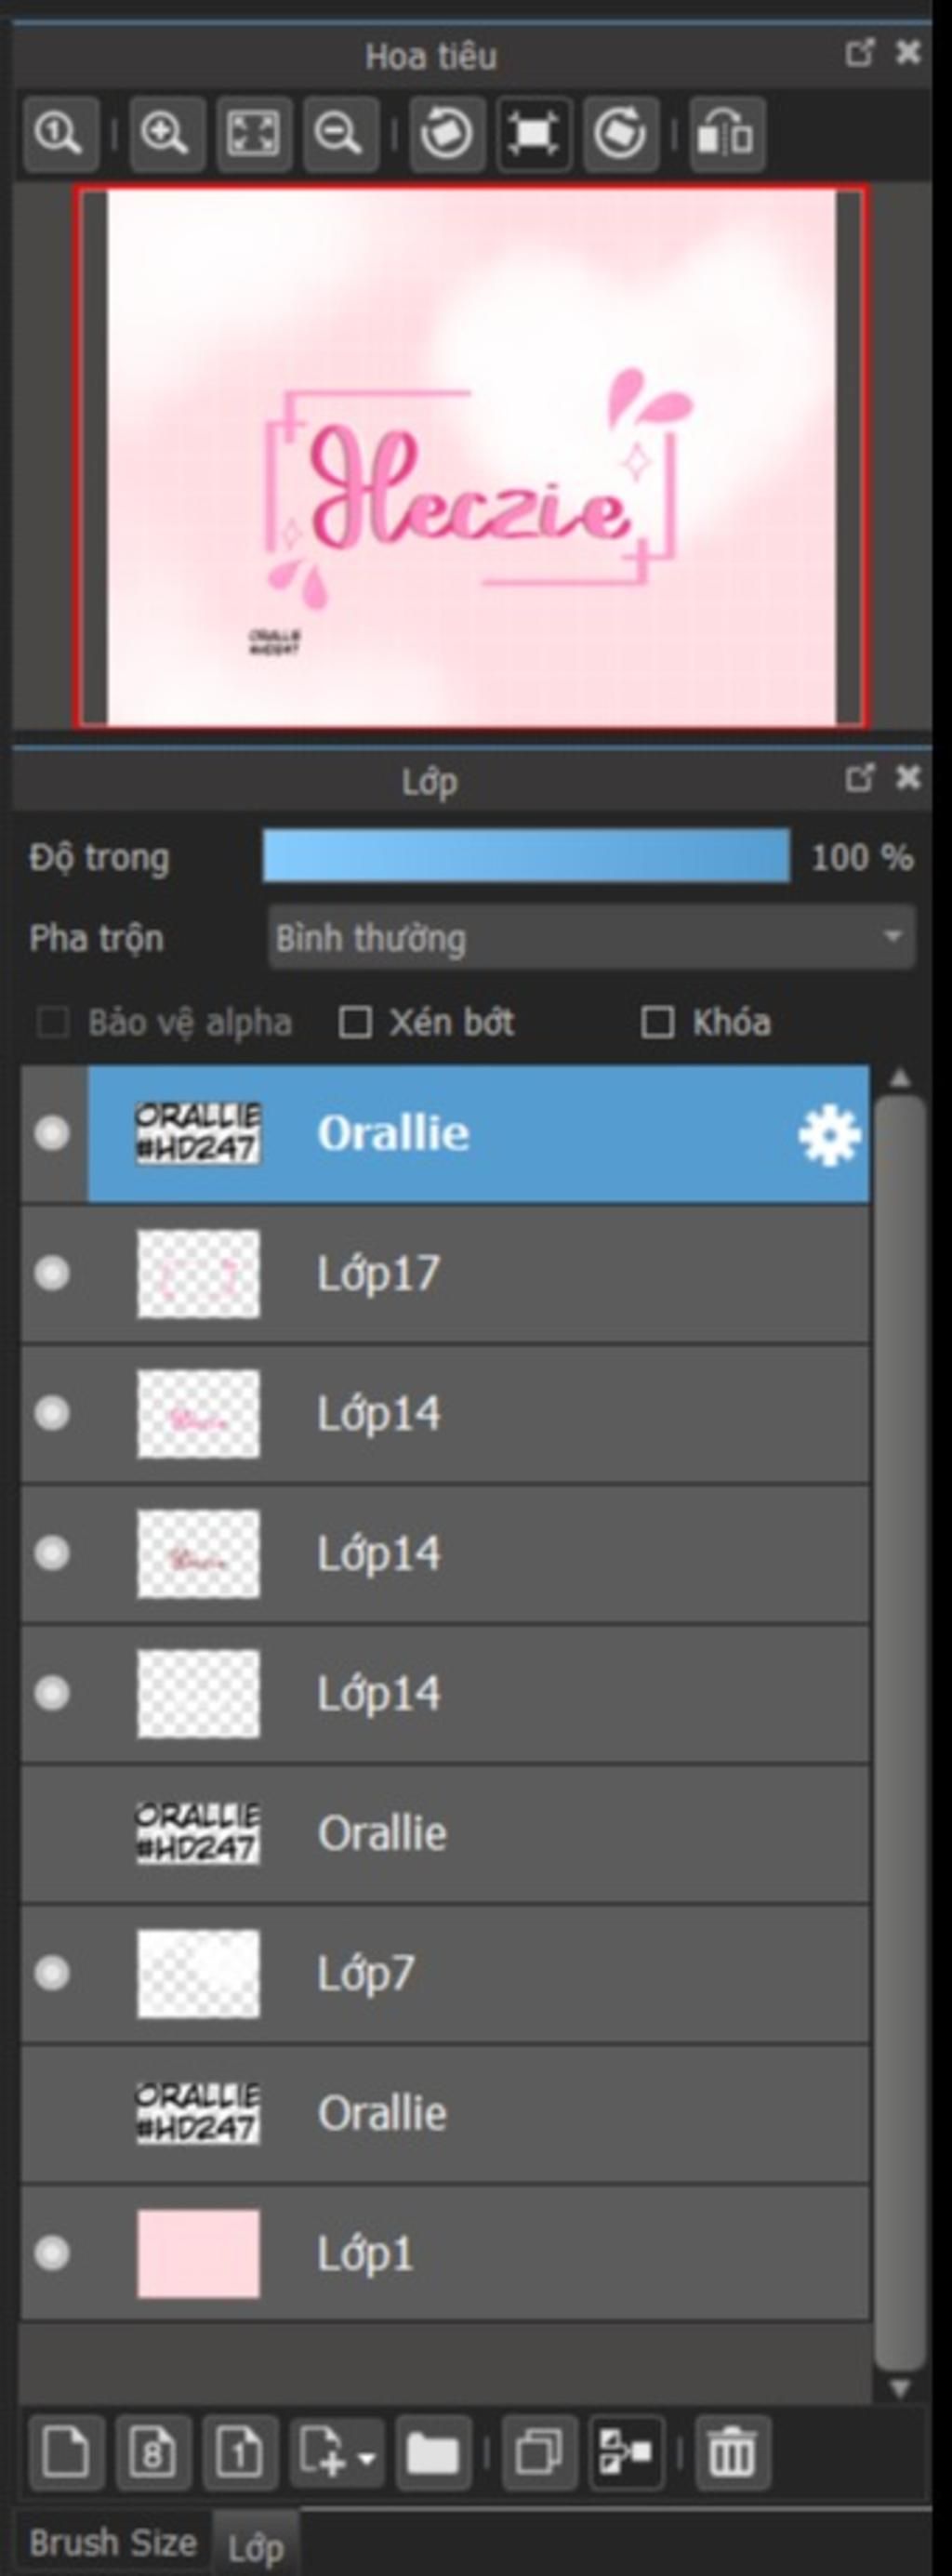This screenshot has height=2576, width=952.
Task: Open the Pha trộn blending dropdown
Action: [592, 937]
